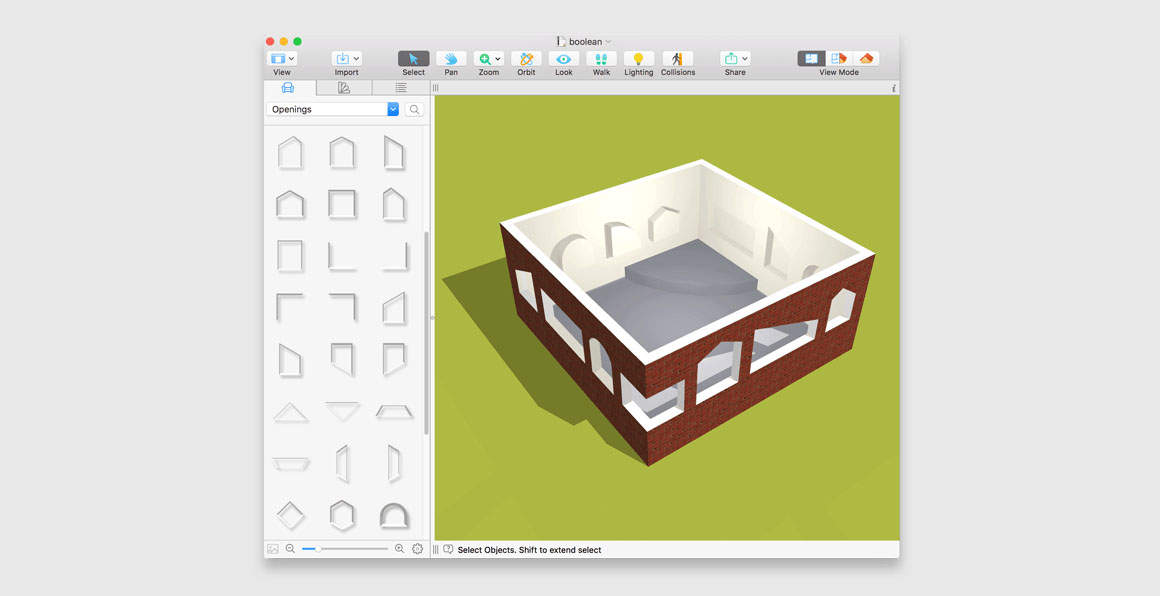Pick the top-left corner bracket opening

coord(290,307)
